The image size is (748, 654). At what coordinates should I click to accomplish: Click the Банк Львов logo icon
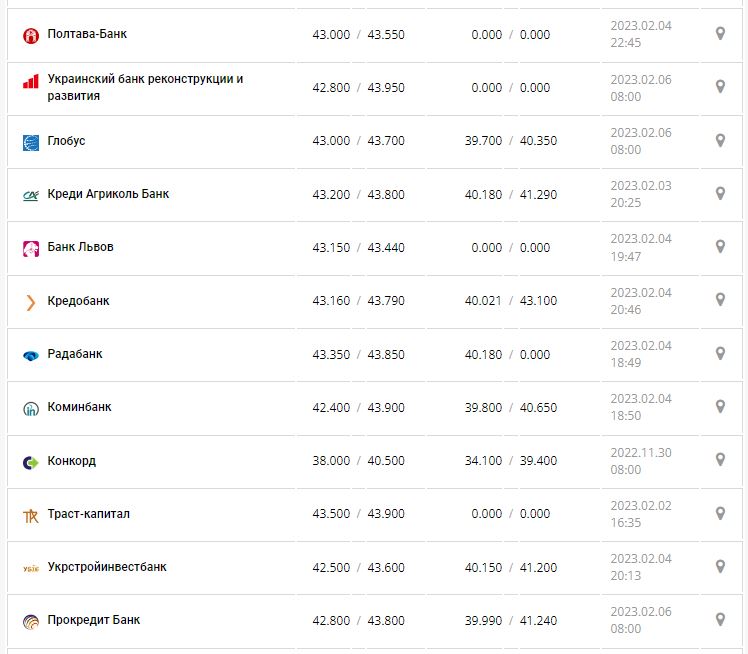click(x=30, y=248)
